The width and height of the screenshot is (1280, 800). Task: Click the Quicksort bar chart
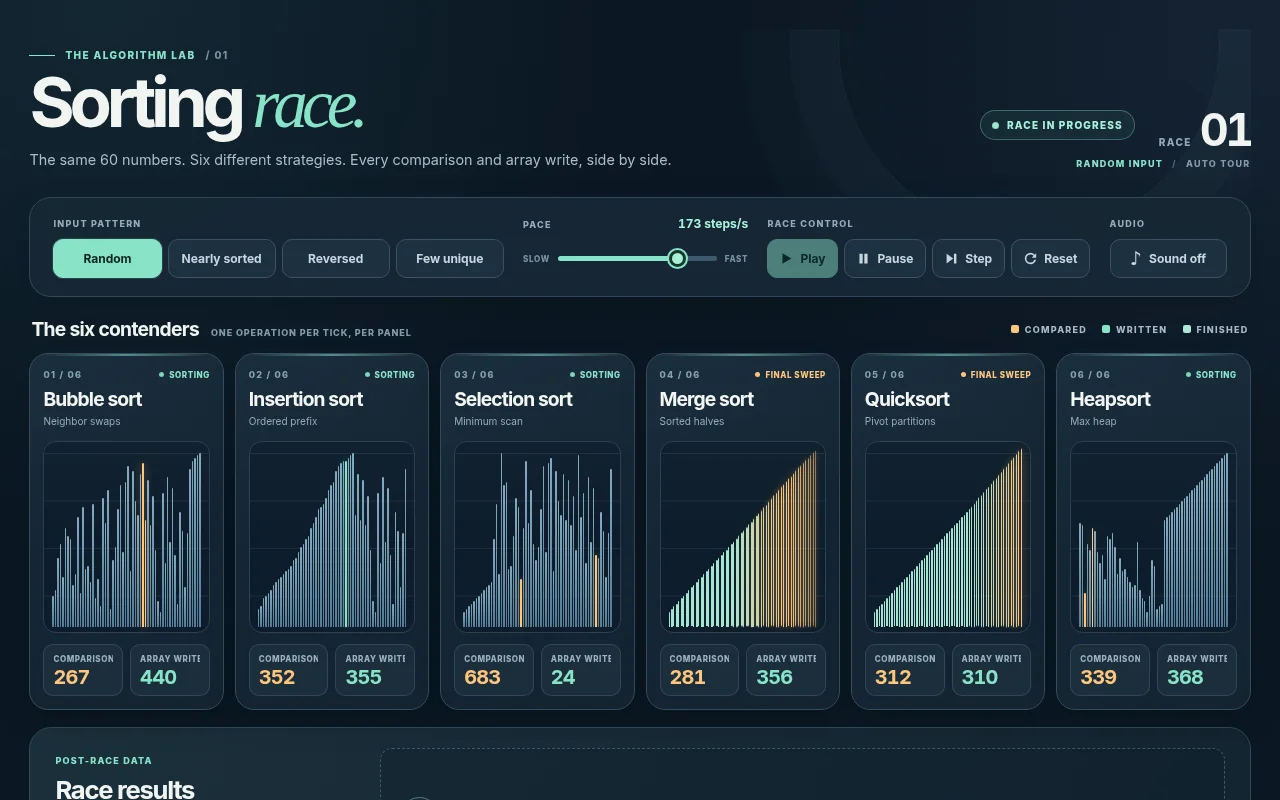pyautogui.click(x=947, y=537)
